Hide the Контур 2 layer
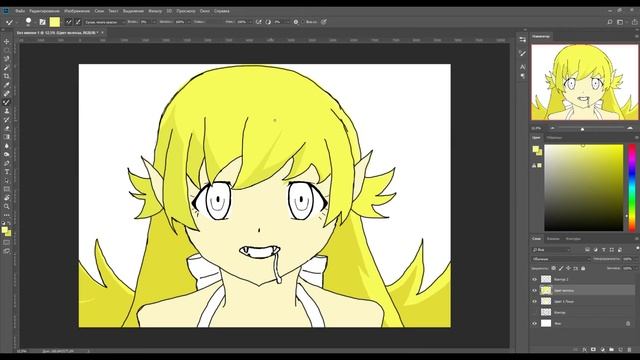The image size is (640, 360). click(x=535, y=280)
